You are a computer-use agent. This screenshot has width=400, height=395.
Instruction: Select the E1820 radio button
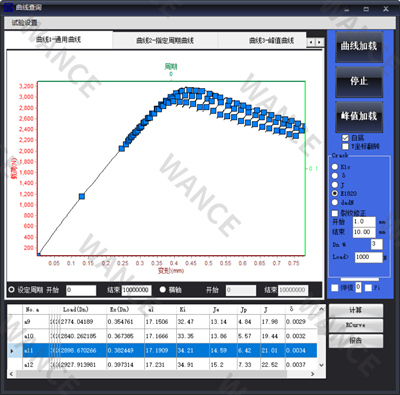pos(335,193)
